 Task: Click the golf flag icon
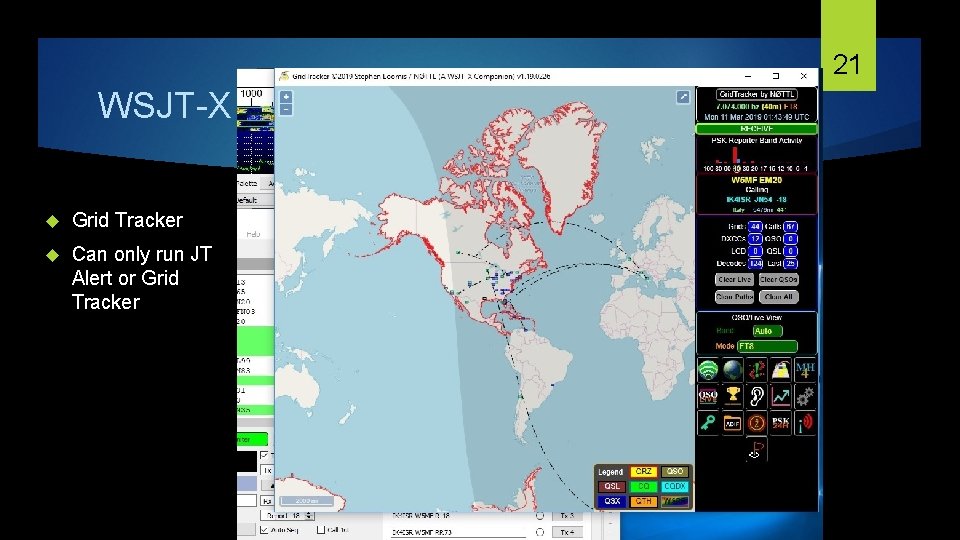[757, 450]
